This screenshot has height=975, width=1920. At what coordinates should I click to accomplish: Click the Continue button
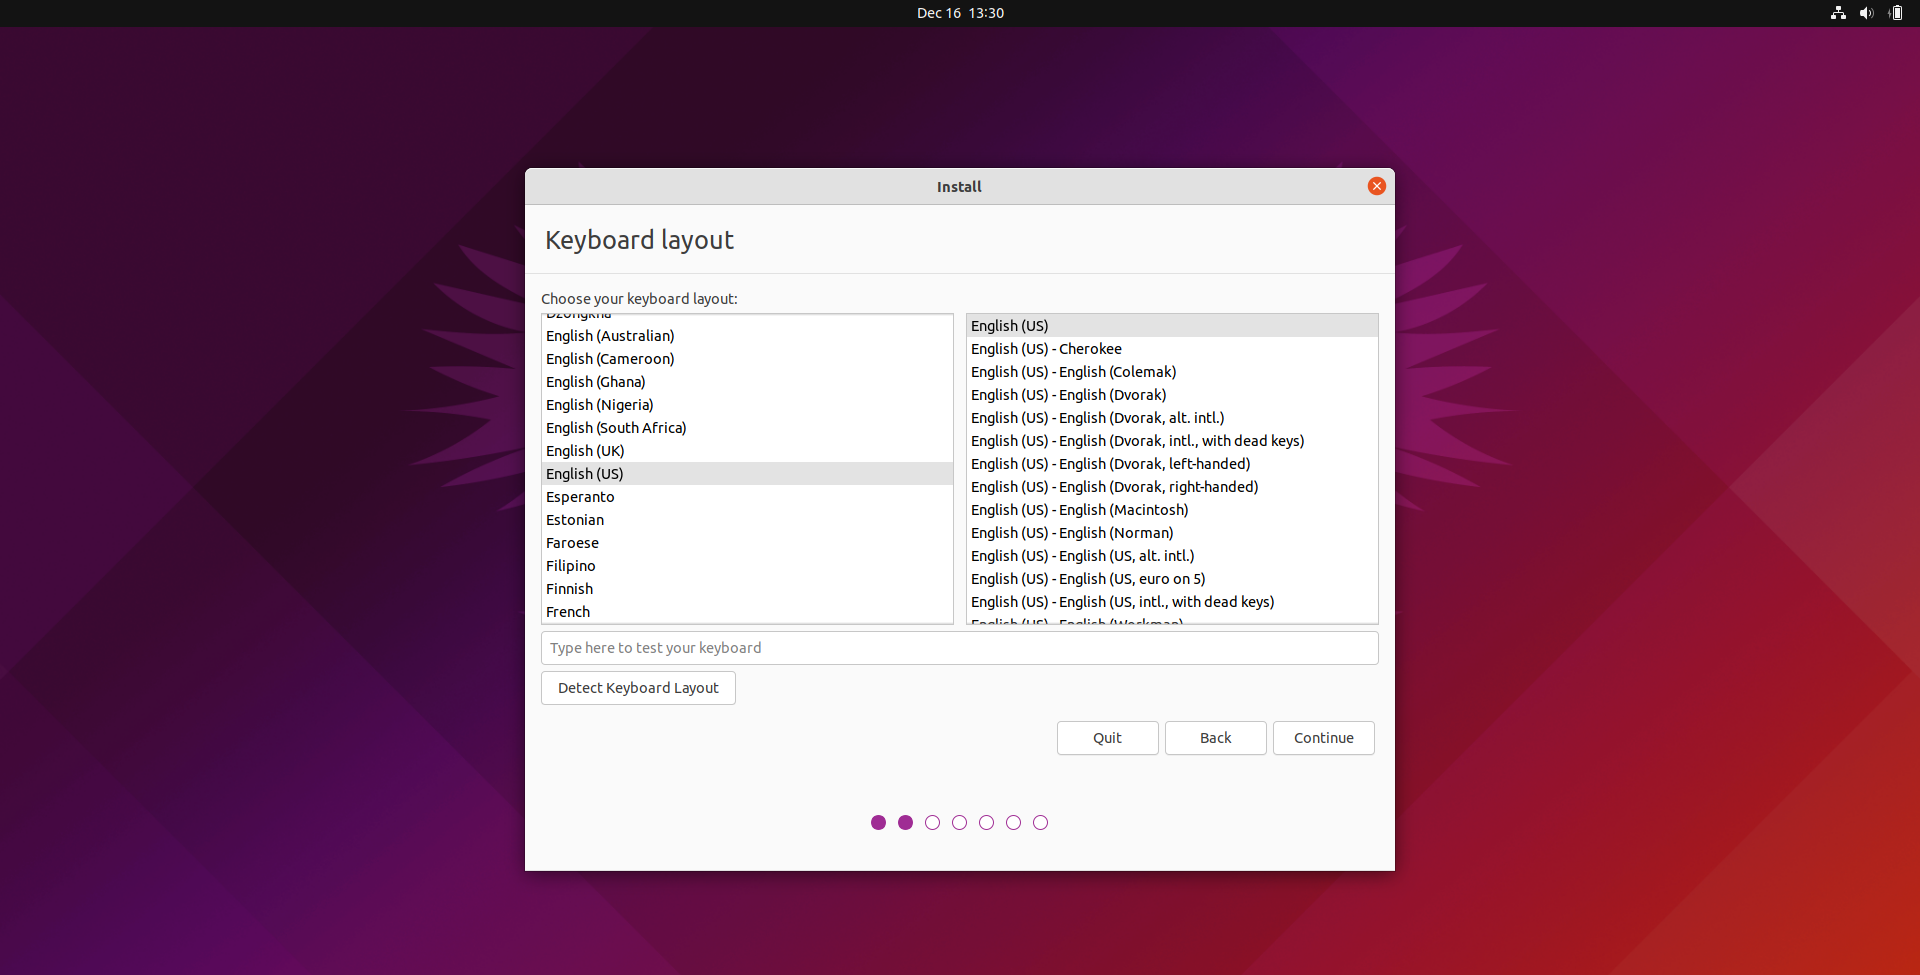point(1324,738)
